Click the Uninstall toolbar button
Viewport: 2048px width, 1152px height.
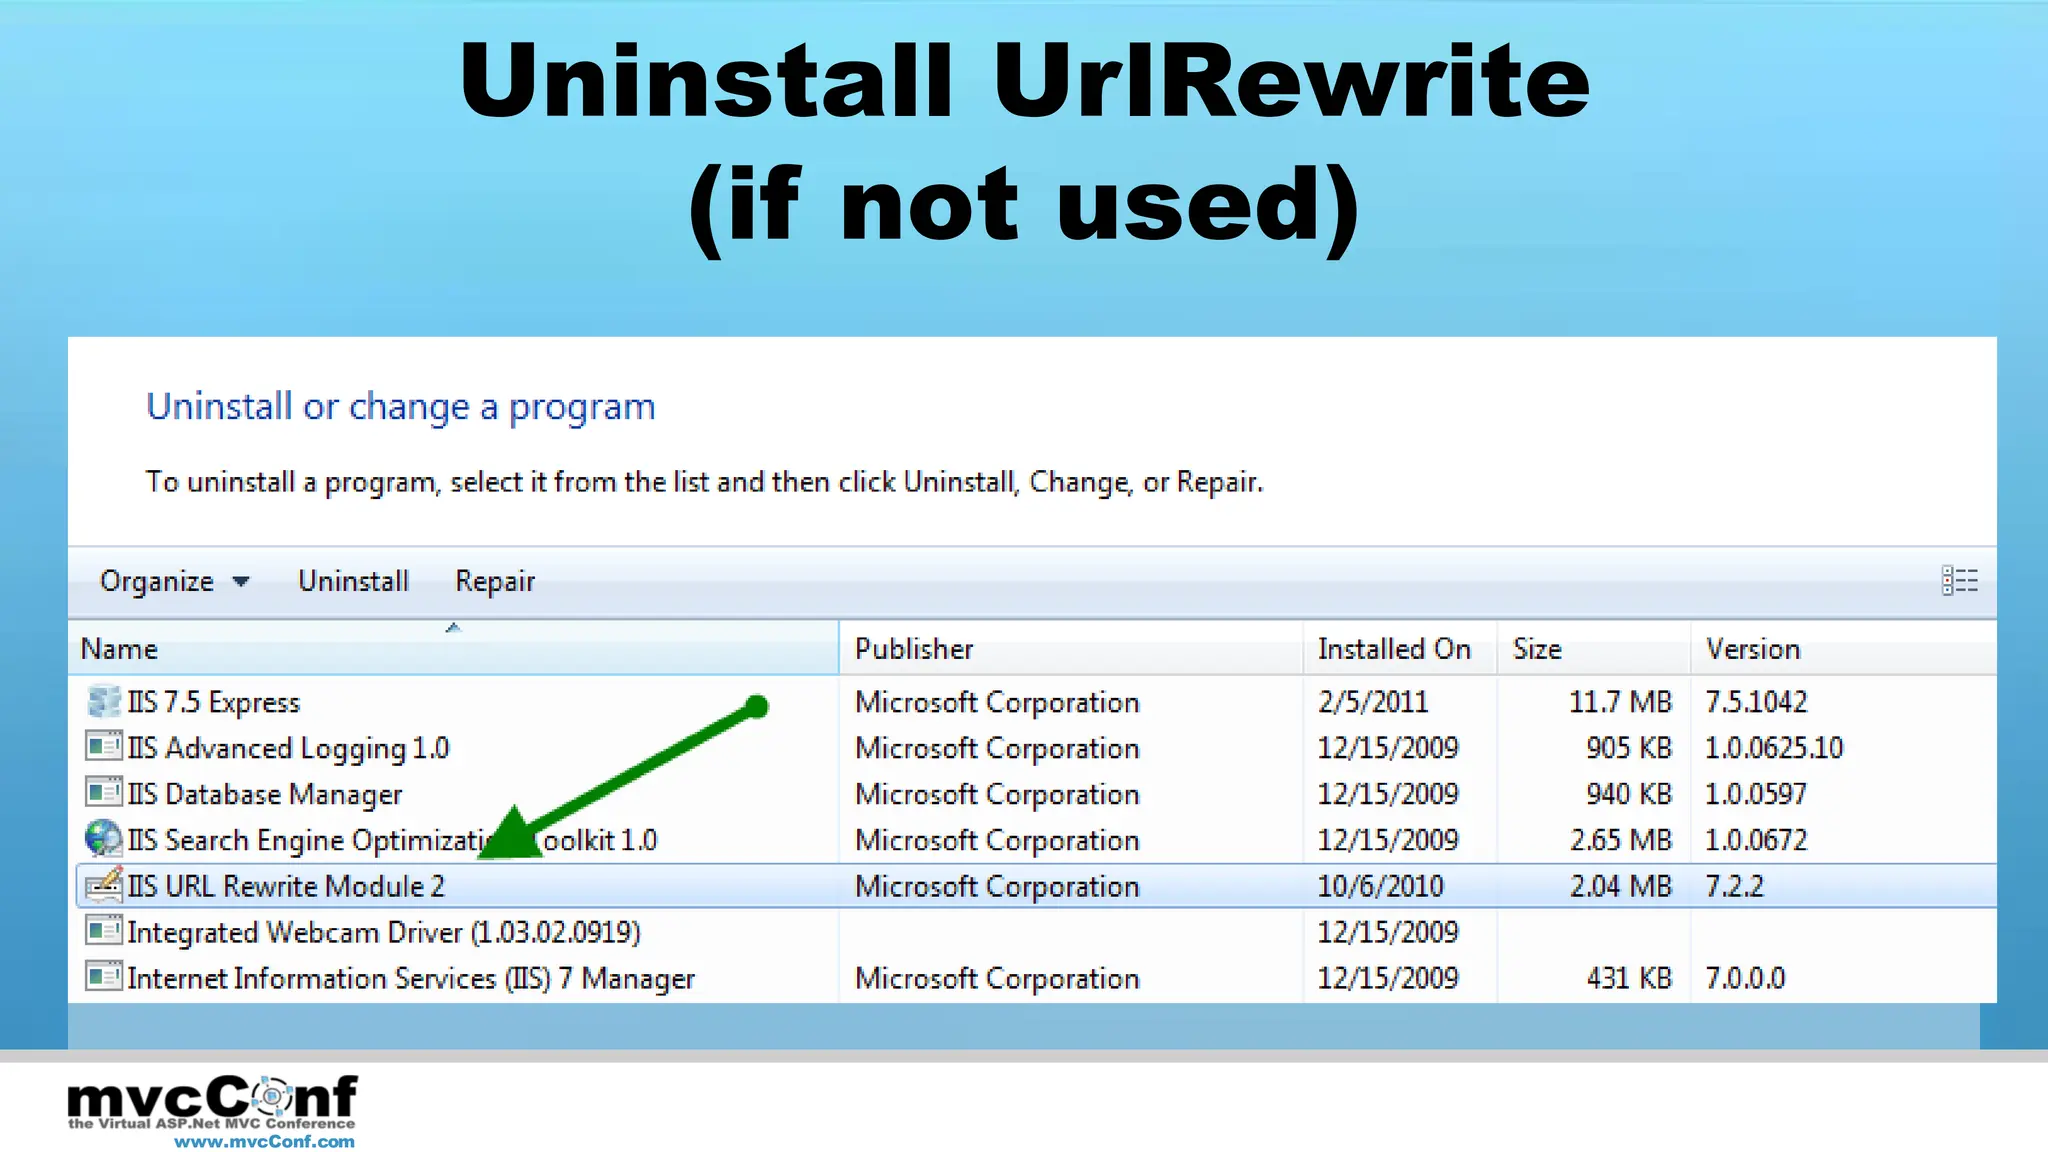pyautogui.click(x=353, y=581)
